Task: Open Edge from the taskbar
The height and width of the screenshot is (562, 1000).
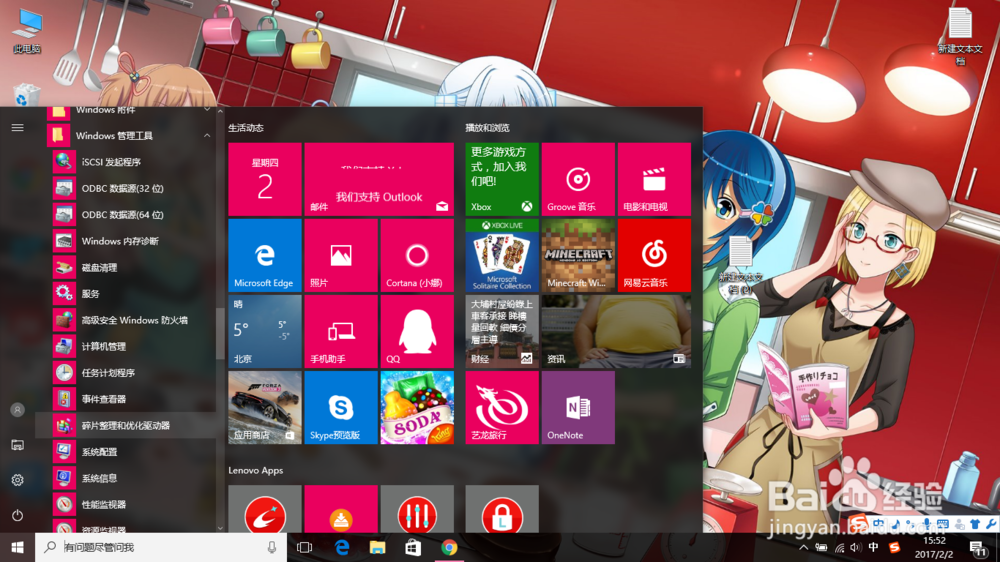Action: 342,547
